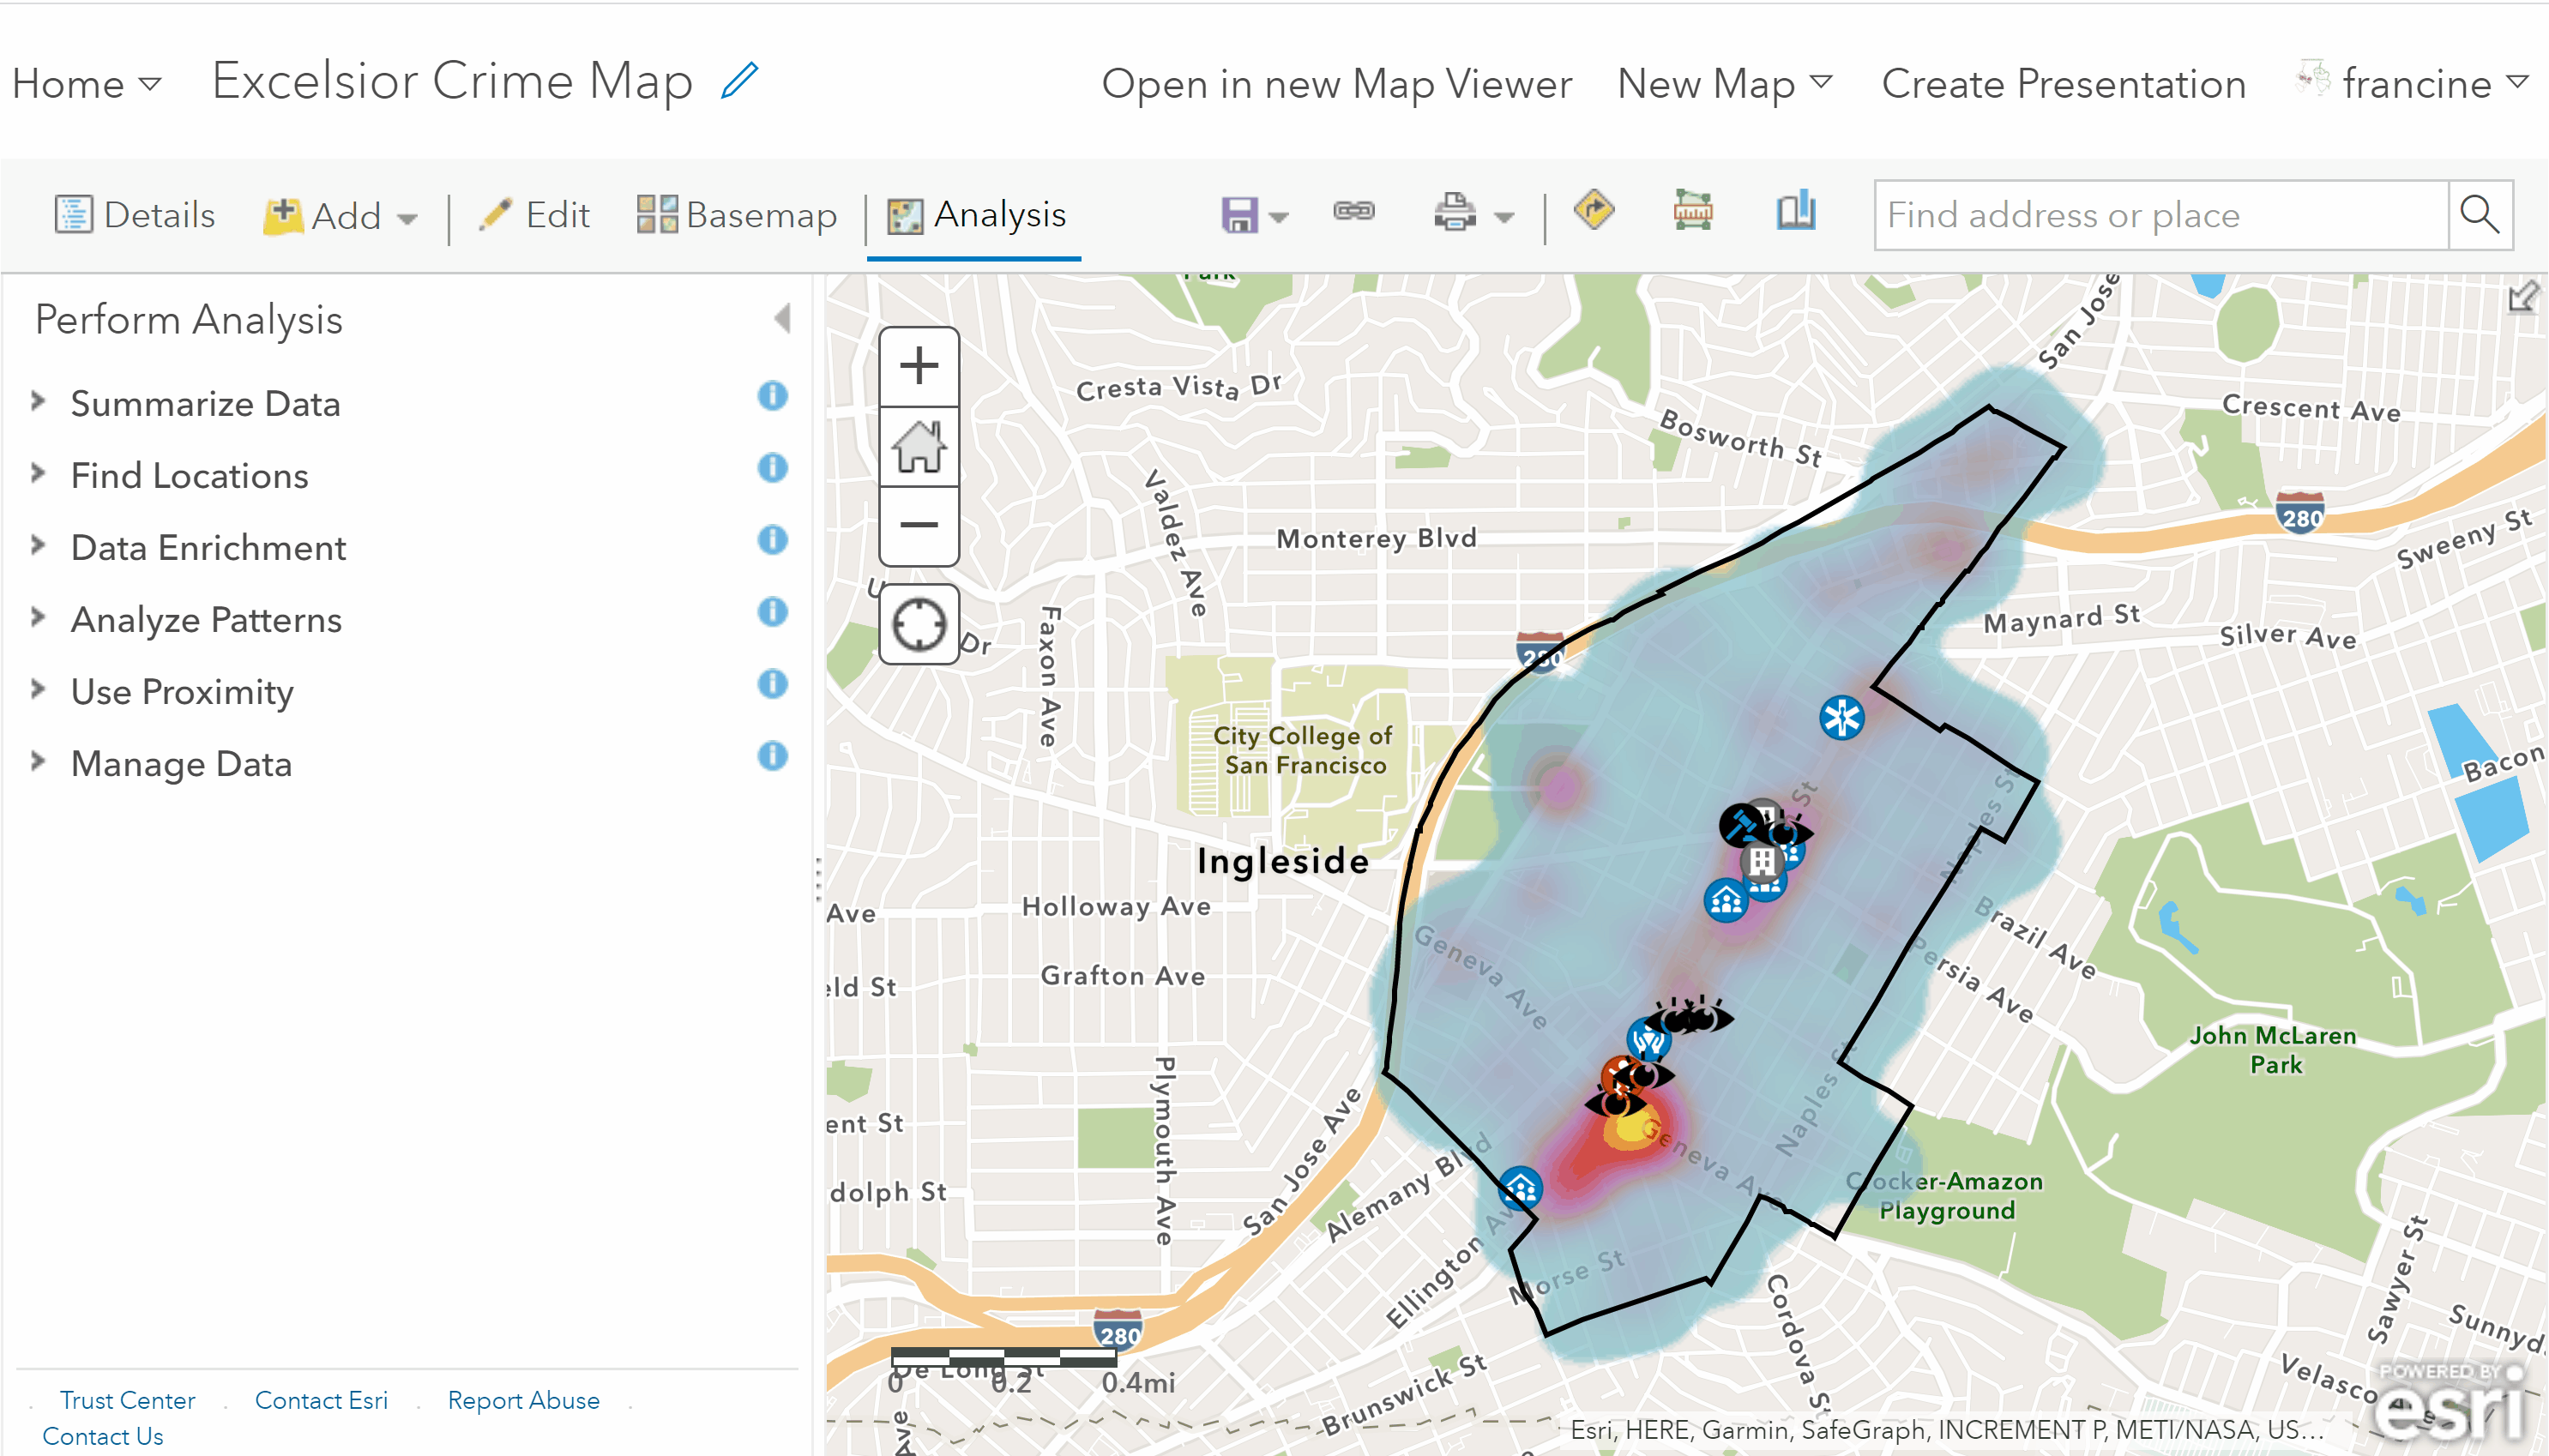
Task: Click the Find address or place field
Action: (2160, 215)
